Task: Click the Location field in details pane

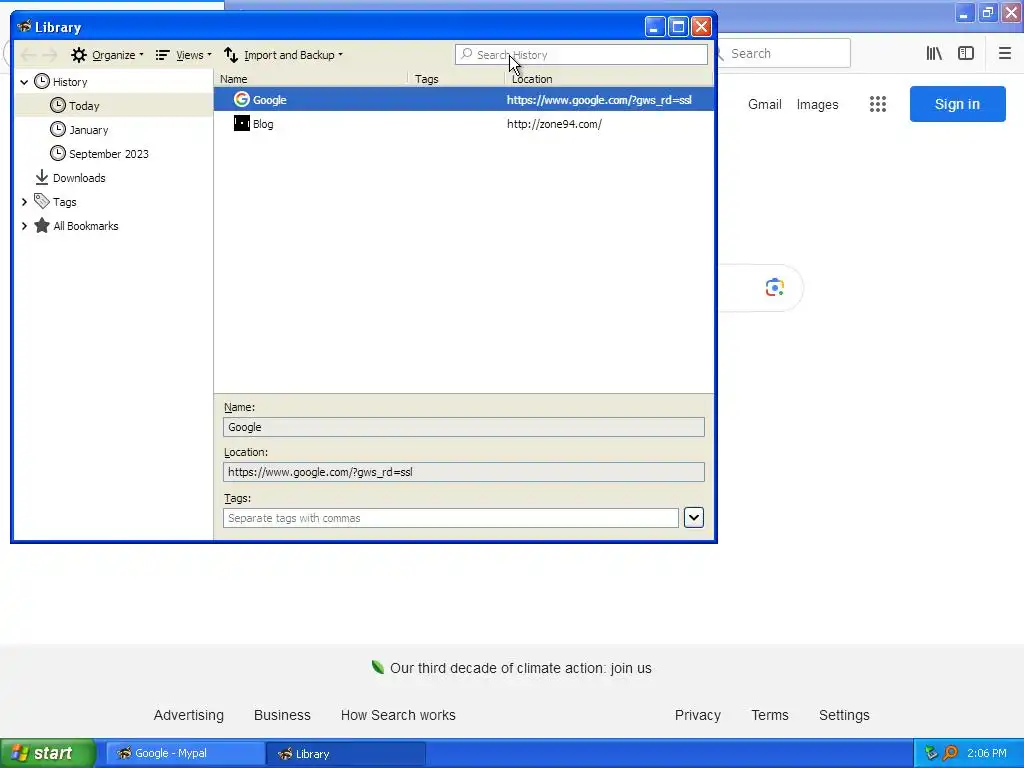Action: [x=464, y=472]
